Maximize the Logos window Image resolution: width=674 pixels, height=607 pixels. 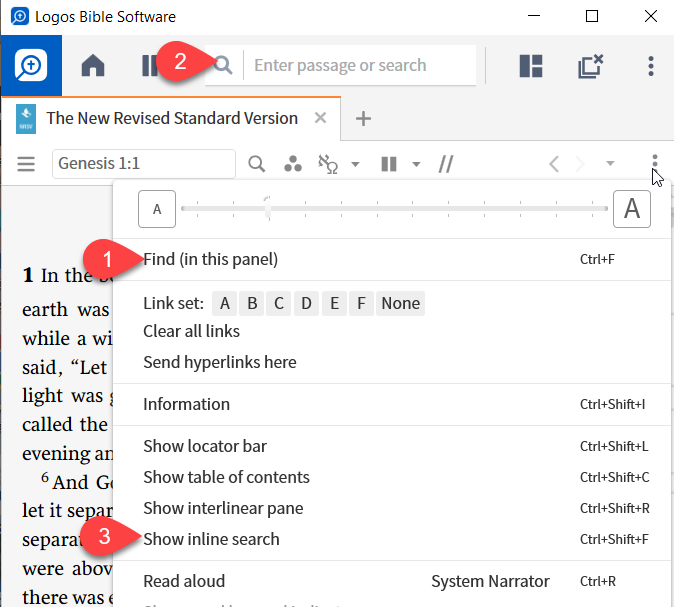(592, 16)
